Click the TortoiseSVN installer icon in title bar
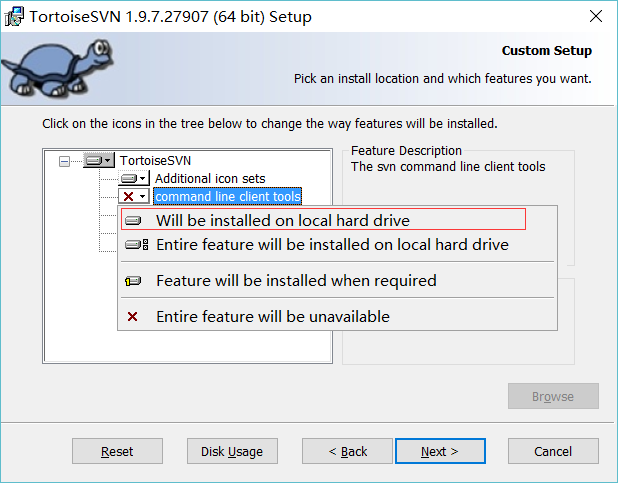This screenshot has height=483, width=618. coord(14,17)
